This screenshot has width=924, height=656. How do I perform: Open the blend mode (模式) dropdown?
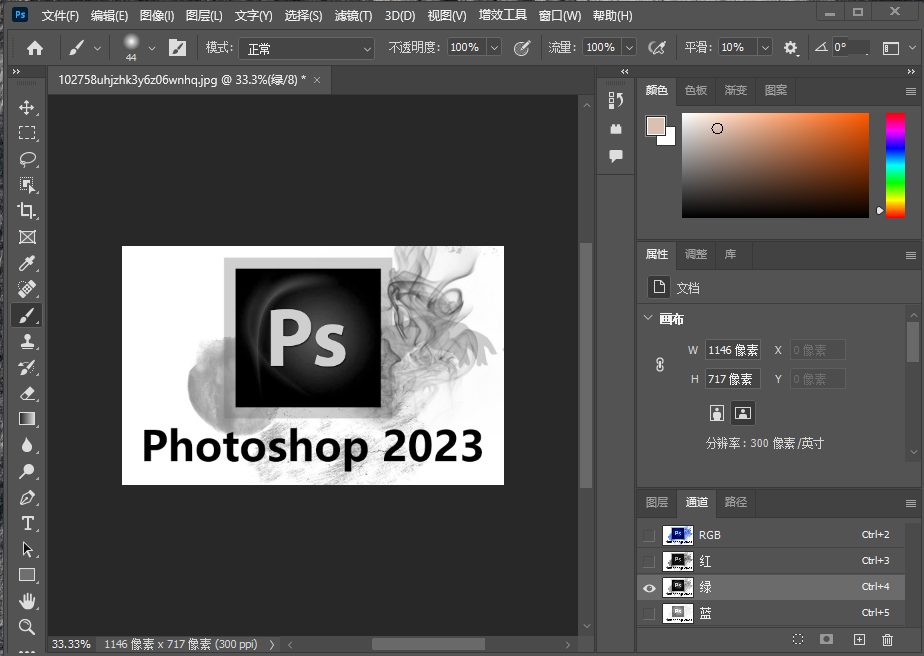(x=306, y=48)
